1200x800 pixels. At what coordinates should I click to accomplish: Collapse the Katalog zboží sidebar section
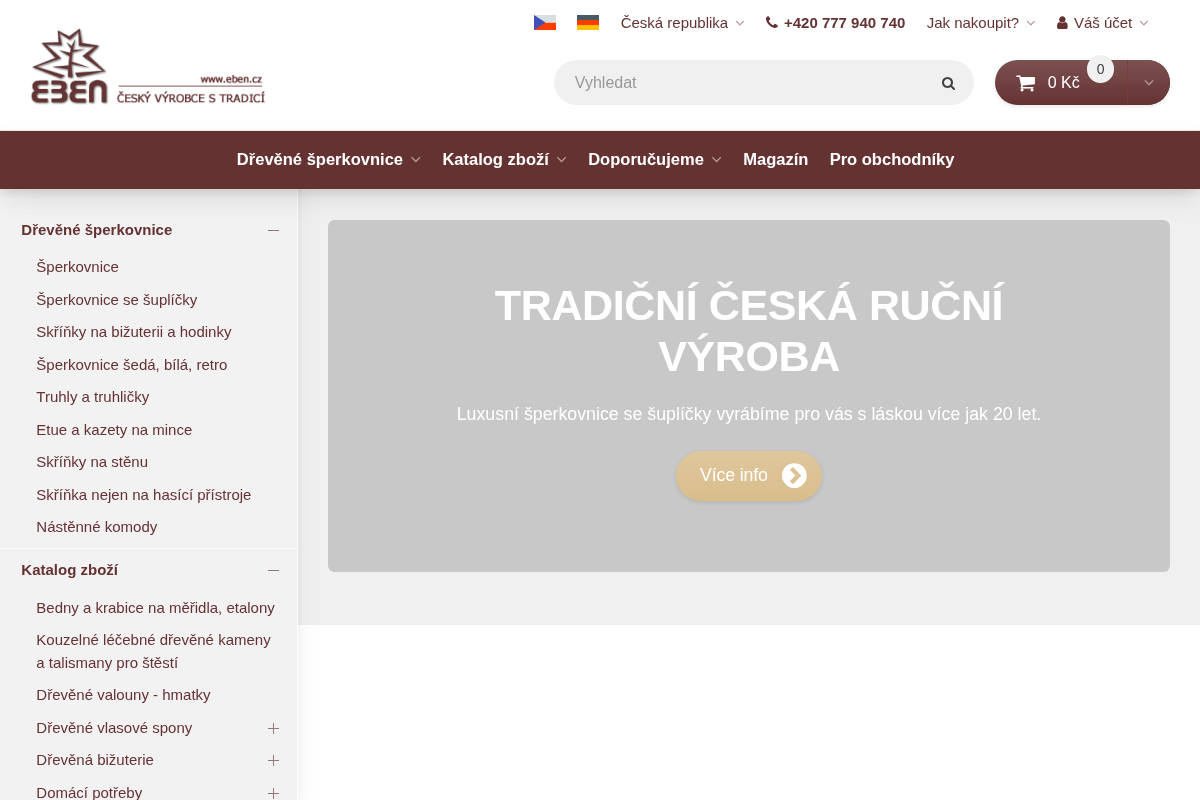[x=273, y=570]
